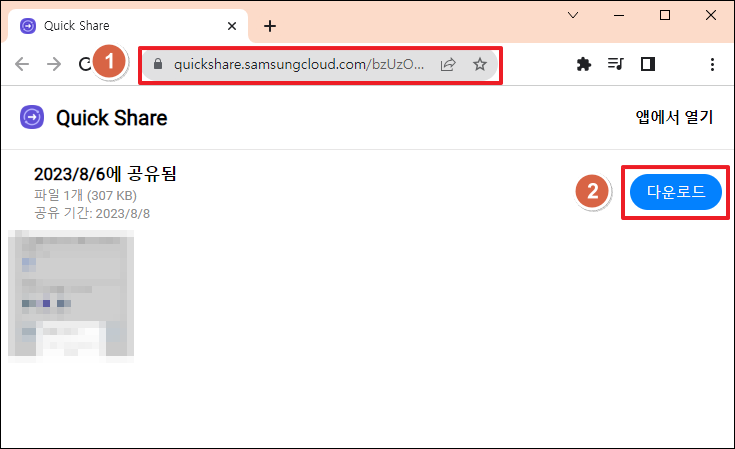Click the share page icon in address bar

point(448,64)
